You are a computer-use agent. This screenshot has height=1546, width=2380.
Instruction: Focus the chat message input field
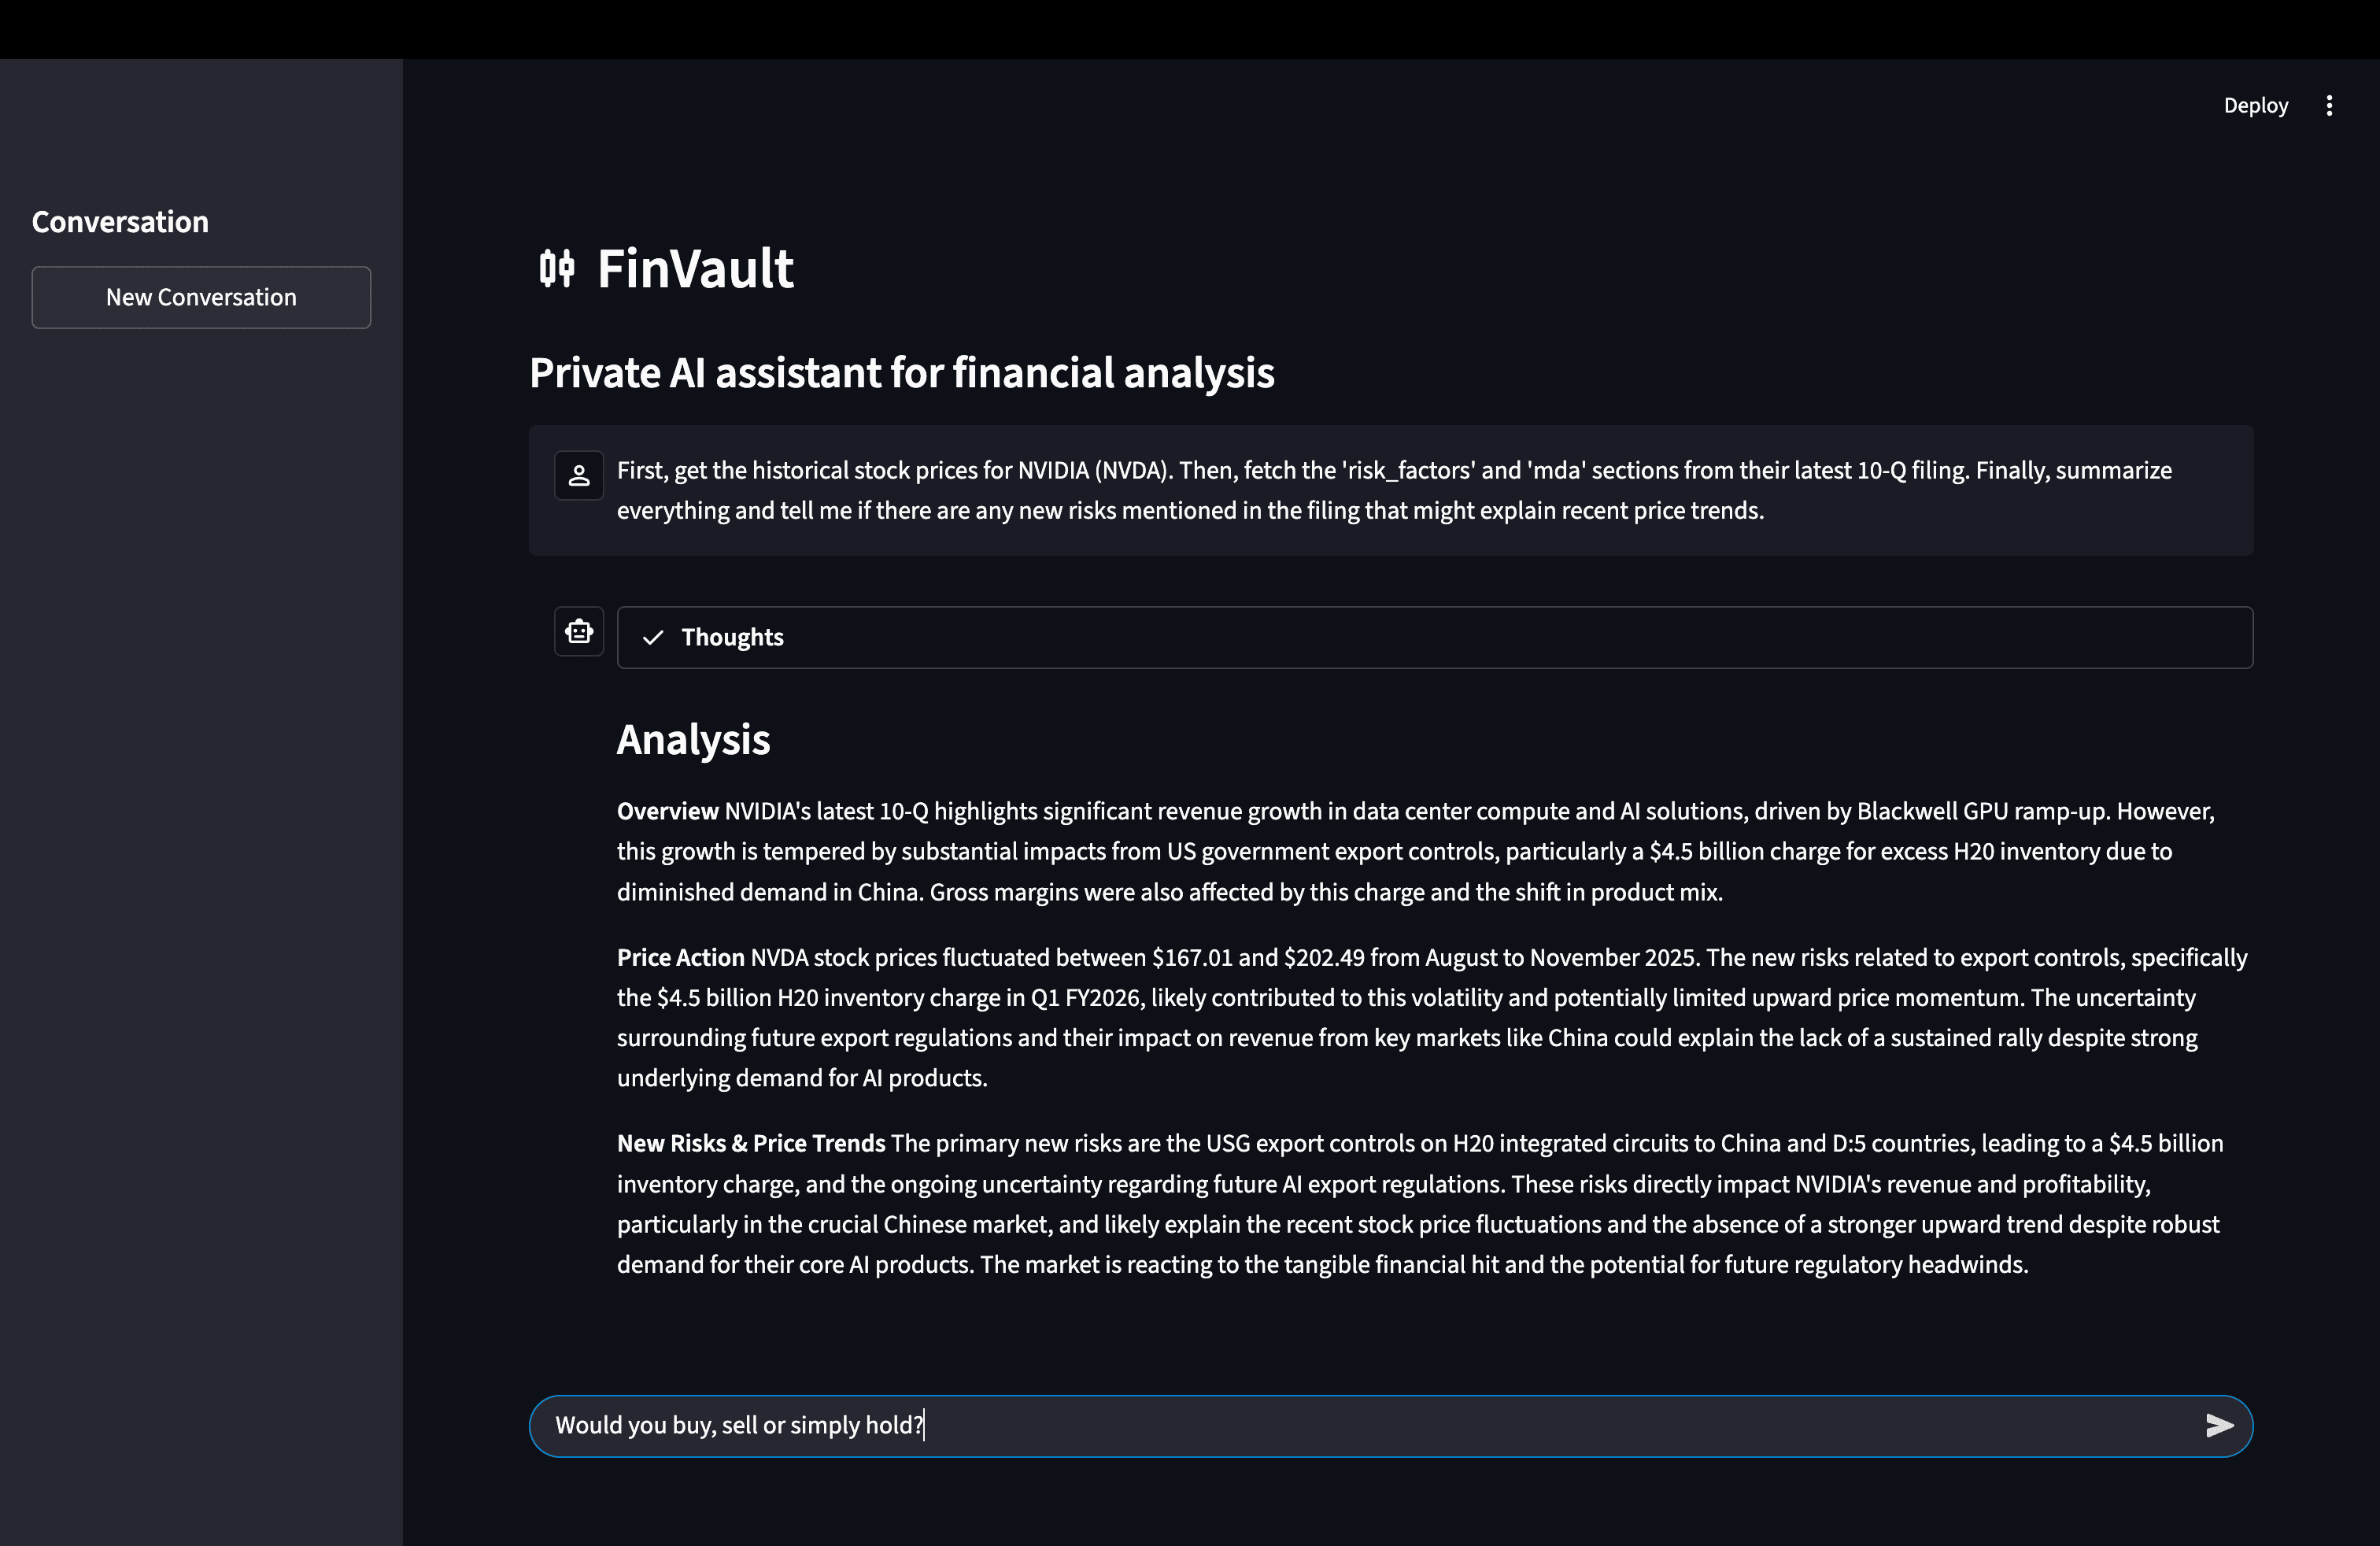1360,1425
